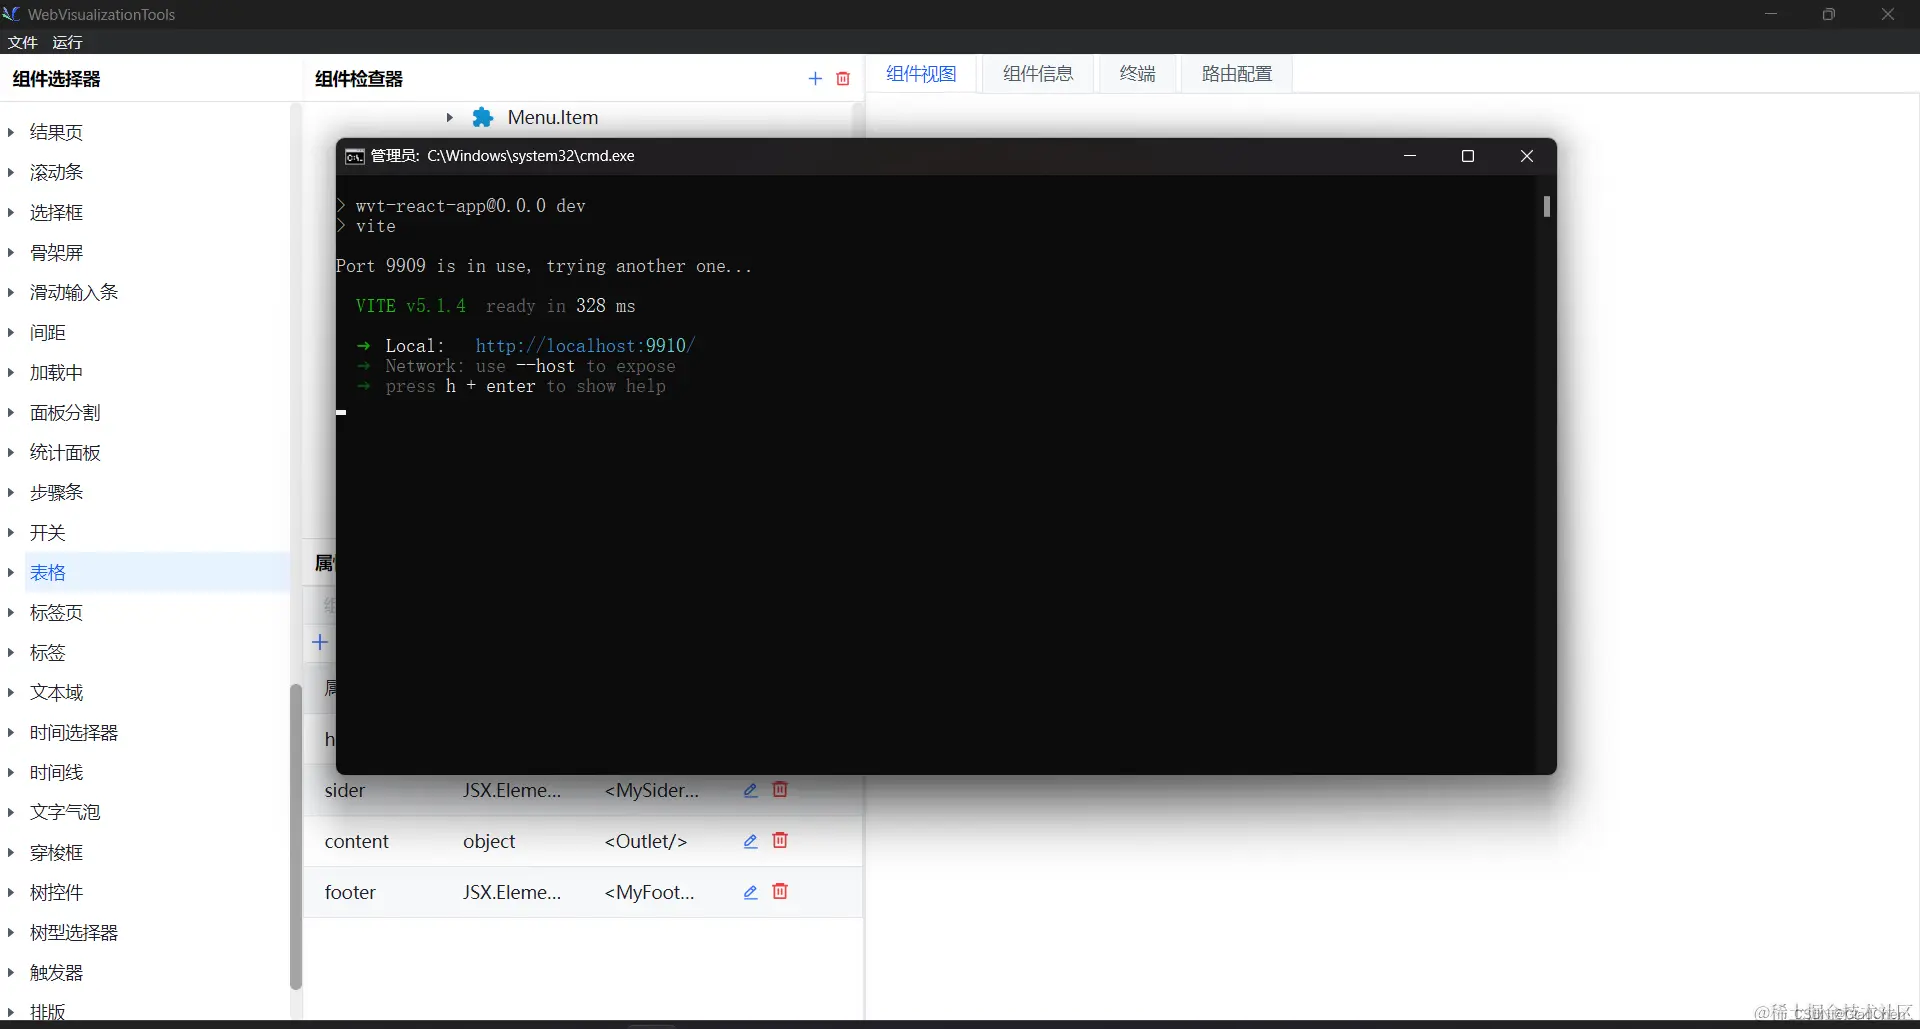Switch to the 组件信息 tab
The width and height of the screenshot is (1920, 1029).
click(x=1038, y=74)
